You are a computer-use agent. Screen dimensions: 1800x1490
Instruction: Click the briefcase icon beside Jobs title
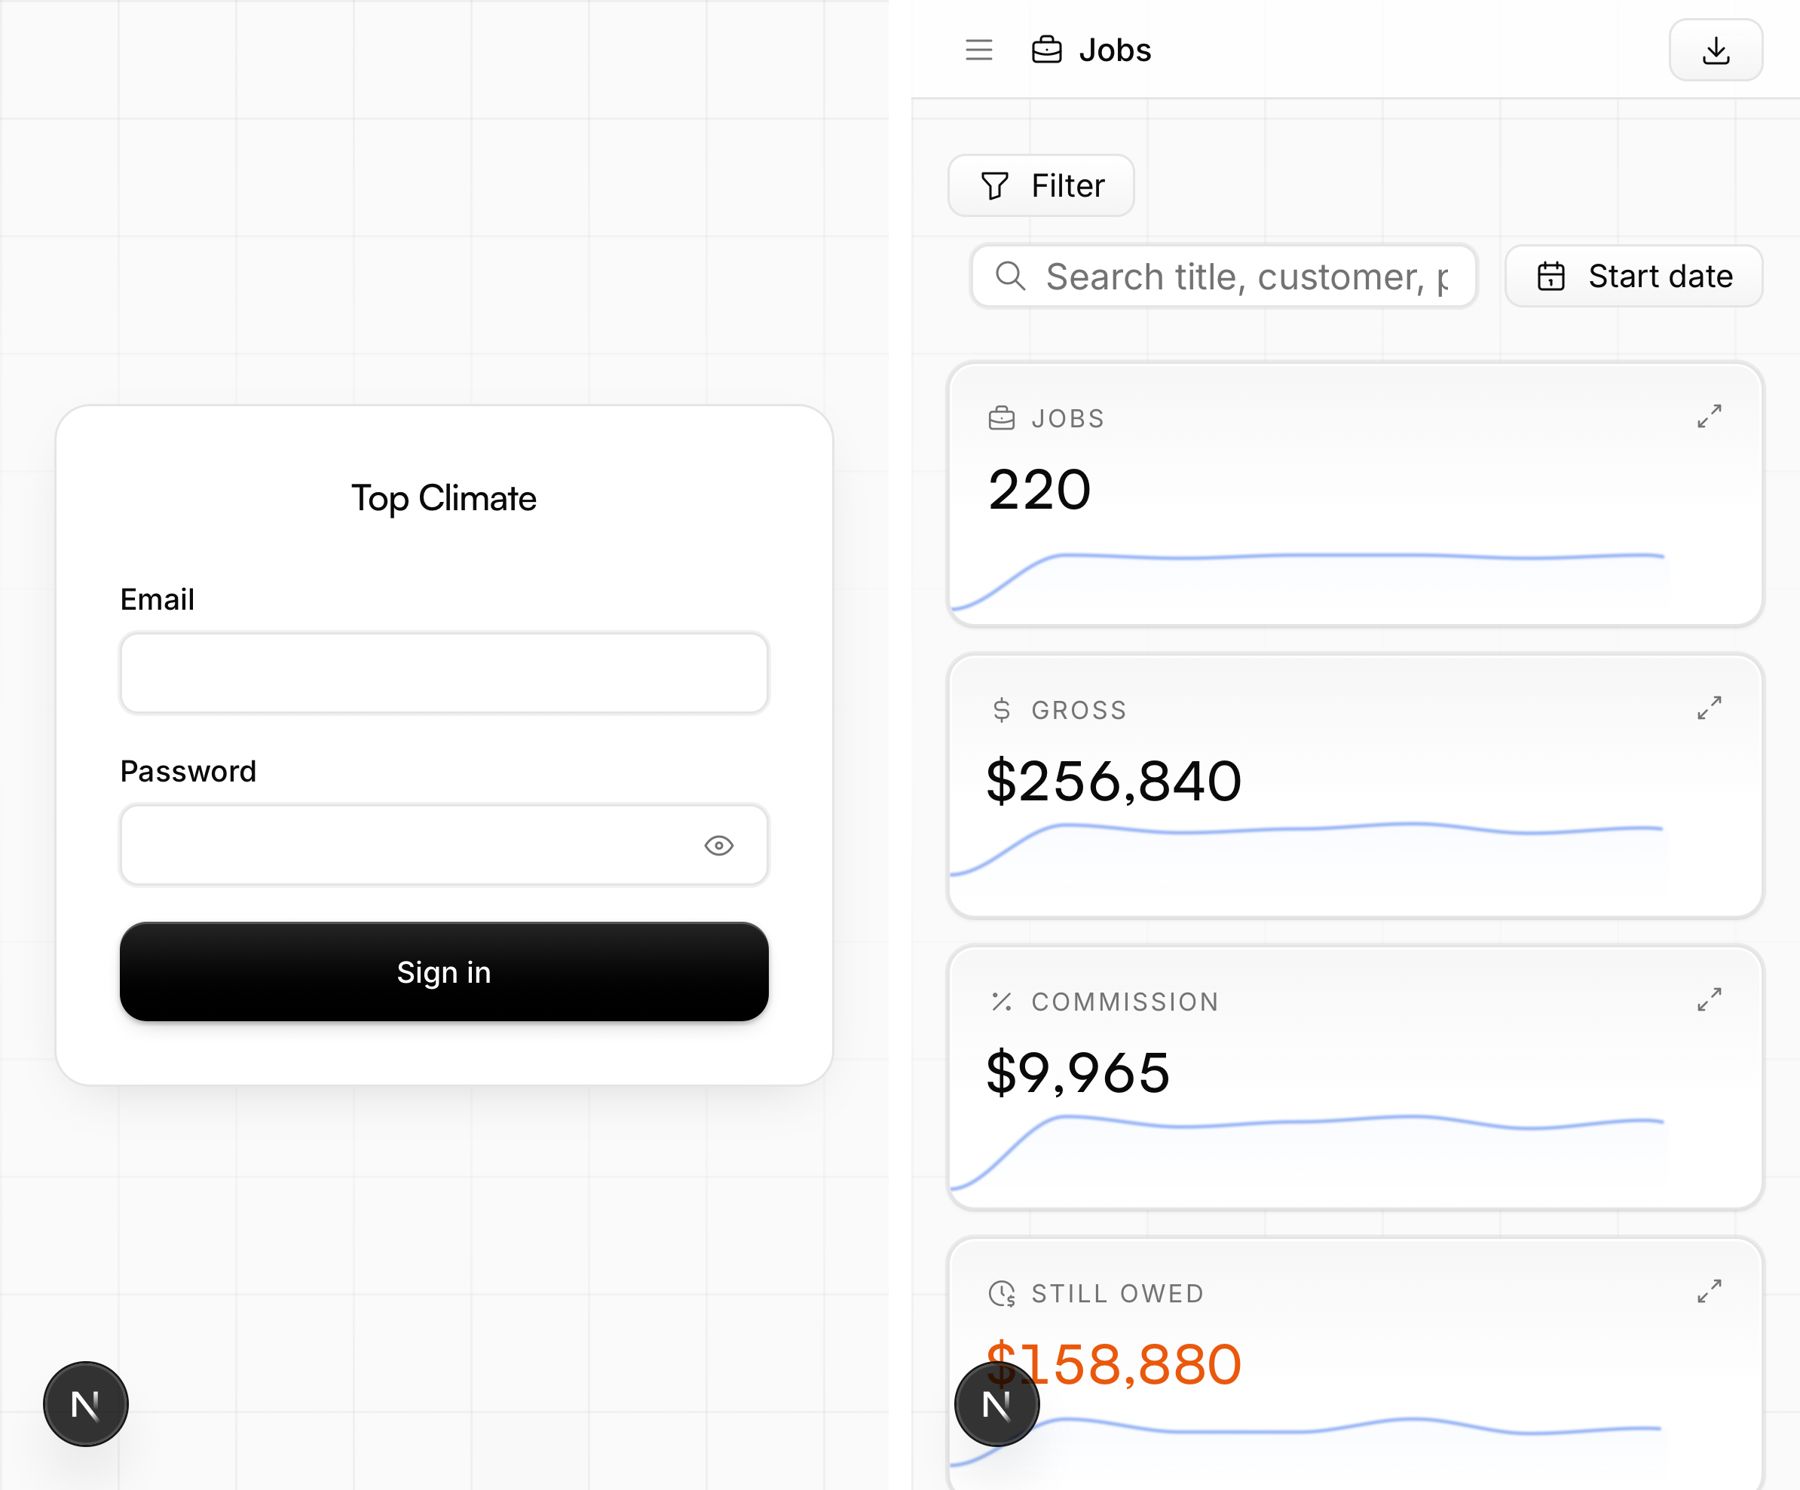[x=1047, y=50]
